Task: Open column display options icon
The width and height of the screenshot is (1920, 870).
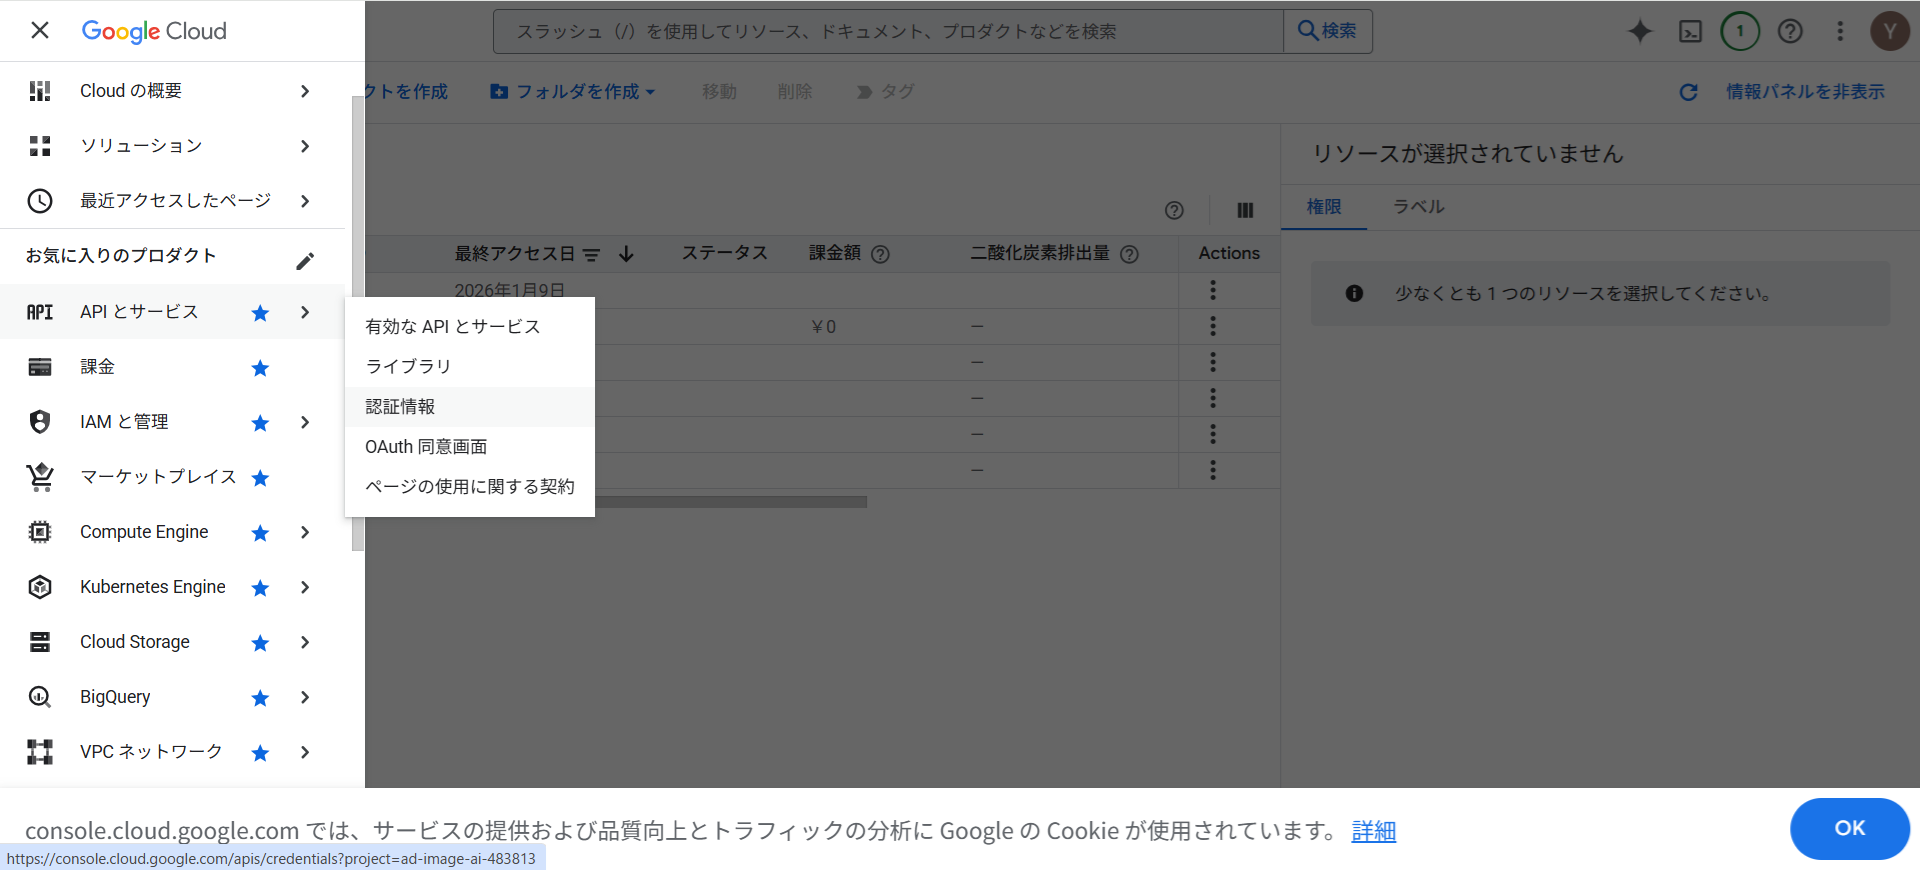Action: coord(1245,210)
